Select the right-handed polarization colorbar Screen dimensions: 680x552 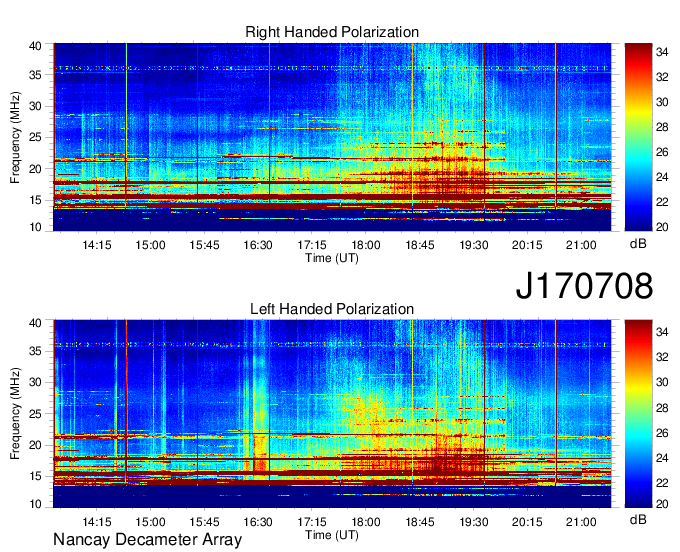pyautogui.click(x=638, y=137)
